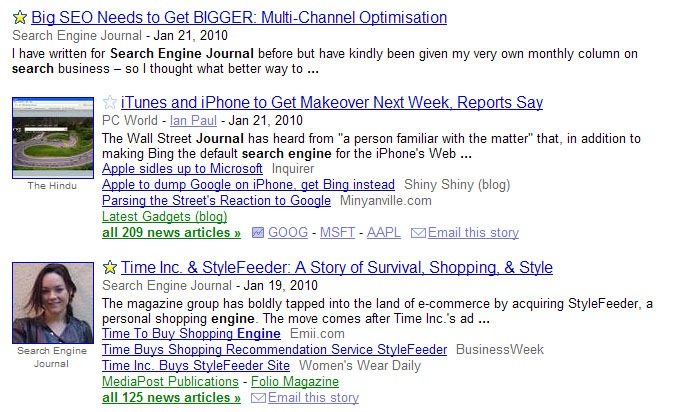Open Time Inc. Buys StyleFeeder Site article
Image resolution: width=682 pixels, height=412 pixels.
(196, 365)
